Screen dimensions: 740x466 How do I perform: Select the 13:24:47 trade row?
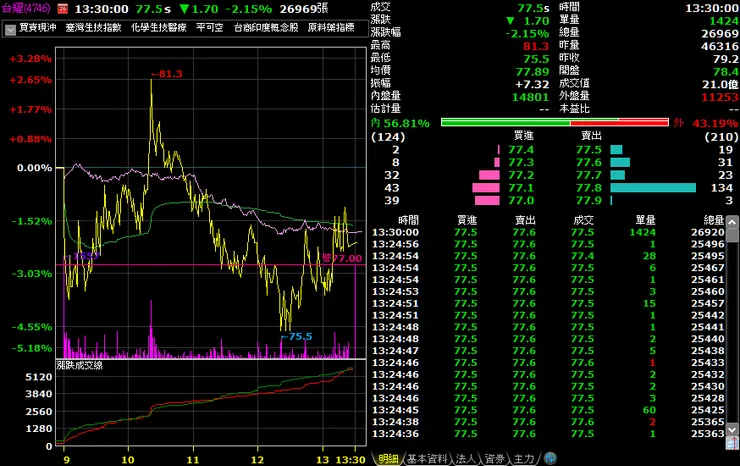[548, 351]
